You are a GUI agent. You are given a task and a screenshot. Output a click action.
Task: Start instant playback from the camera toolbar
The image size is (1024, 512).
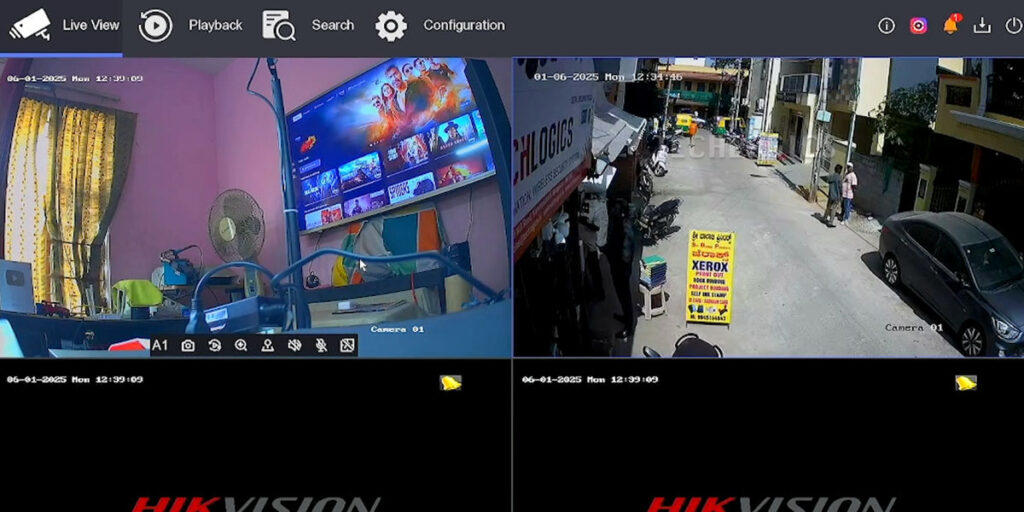[x=214, y=346]
